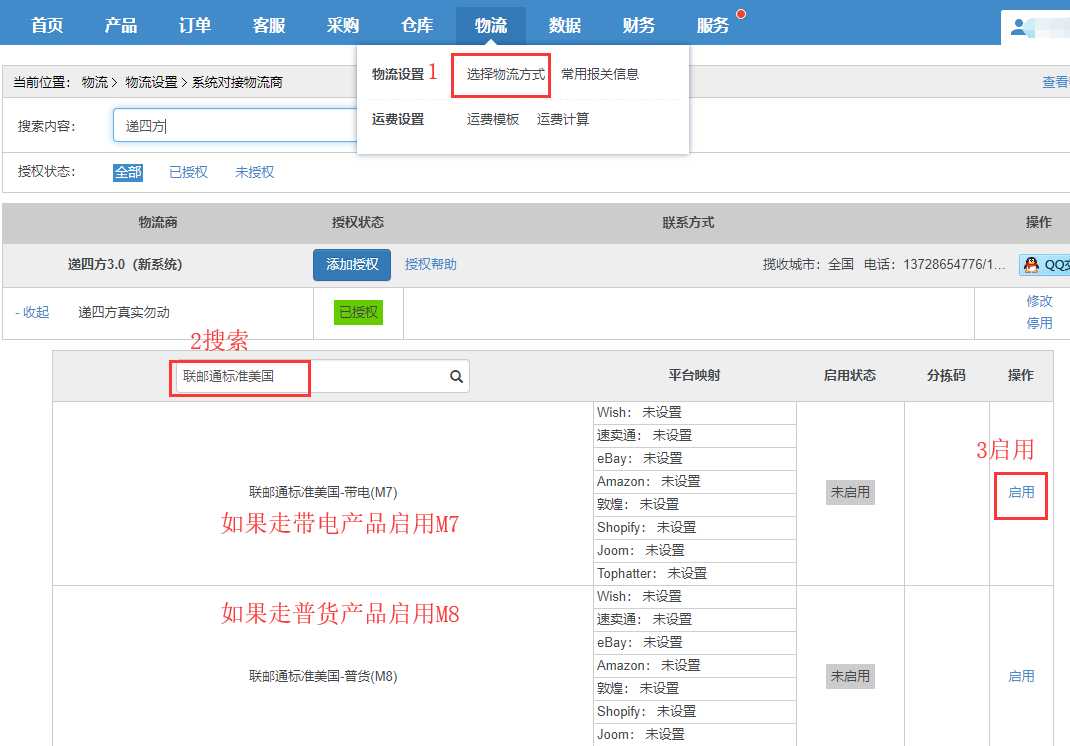Screen dimensions: 1070x746
Task: Click the 系统对接物流商 breadcrumb
Action: 237,83
